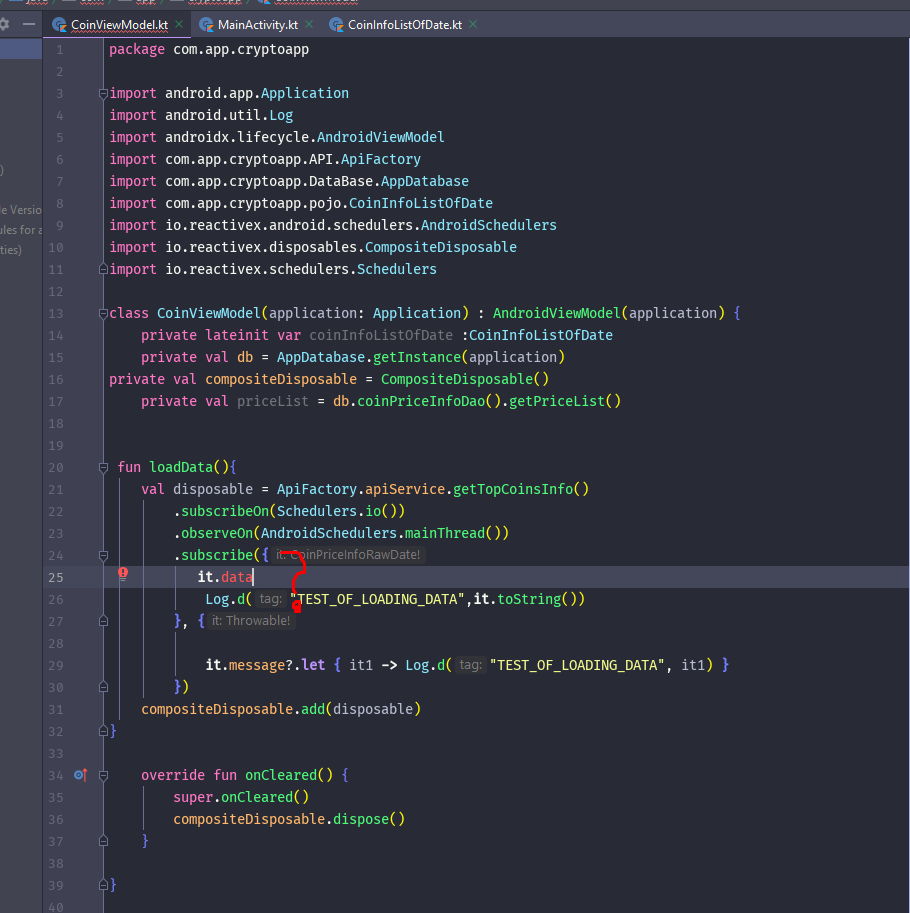The width and height of the screenshot is (910, 913).
Task: Open the project panel settings gear
Action: 5,24
